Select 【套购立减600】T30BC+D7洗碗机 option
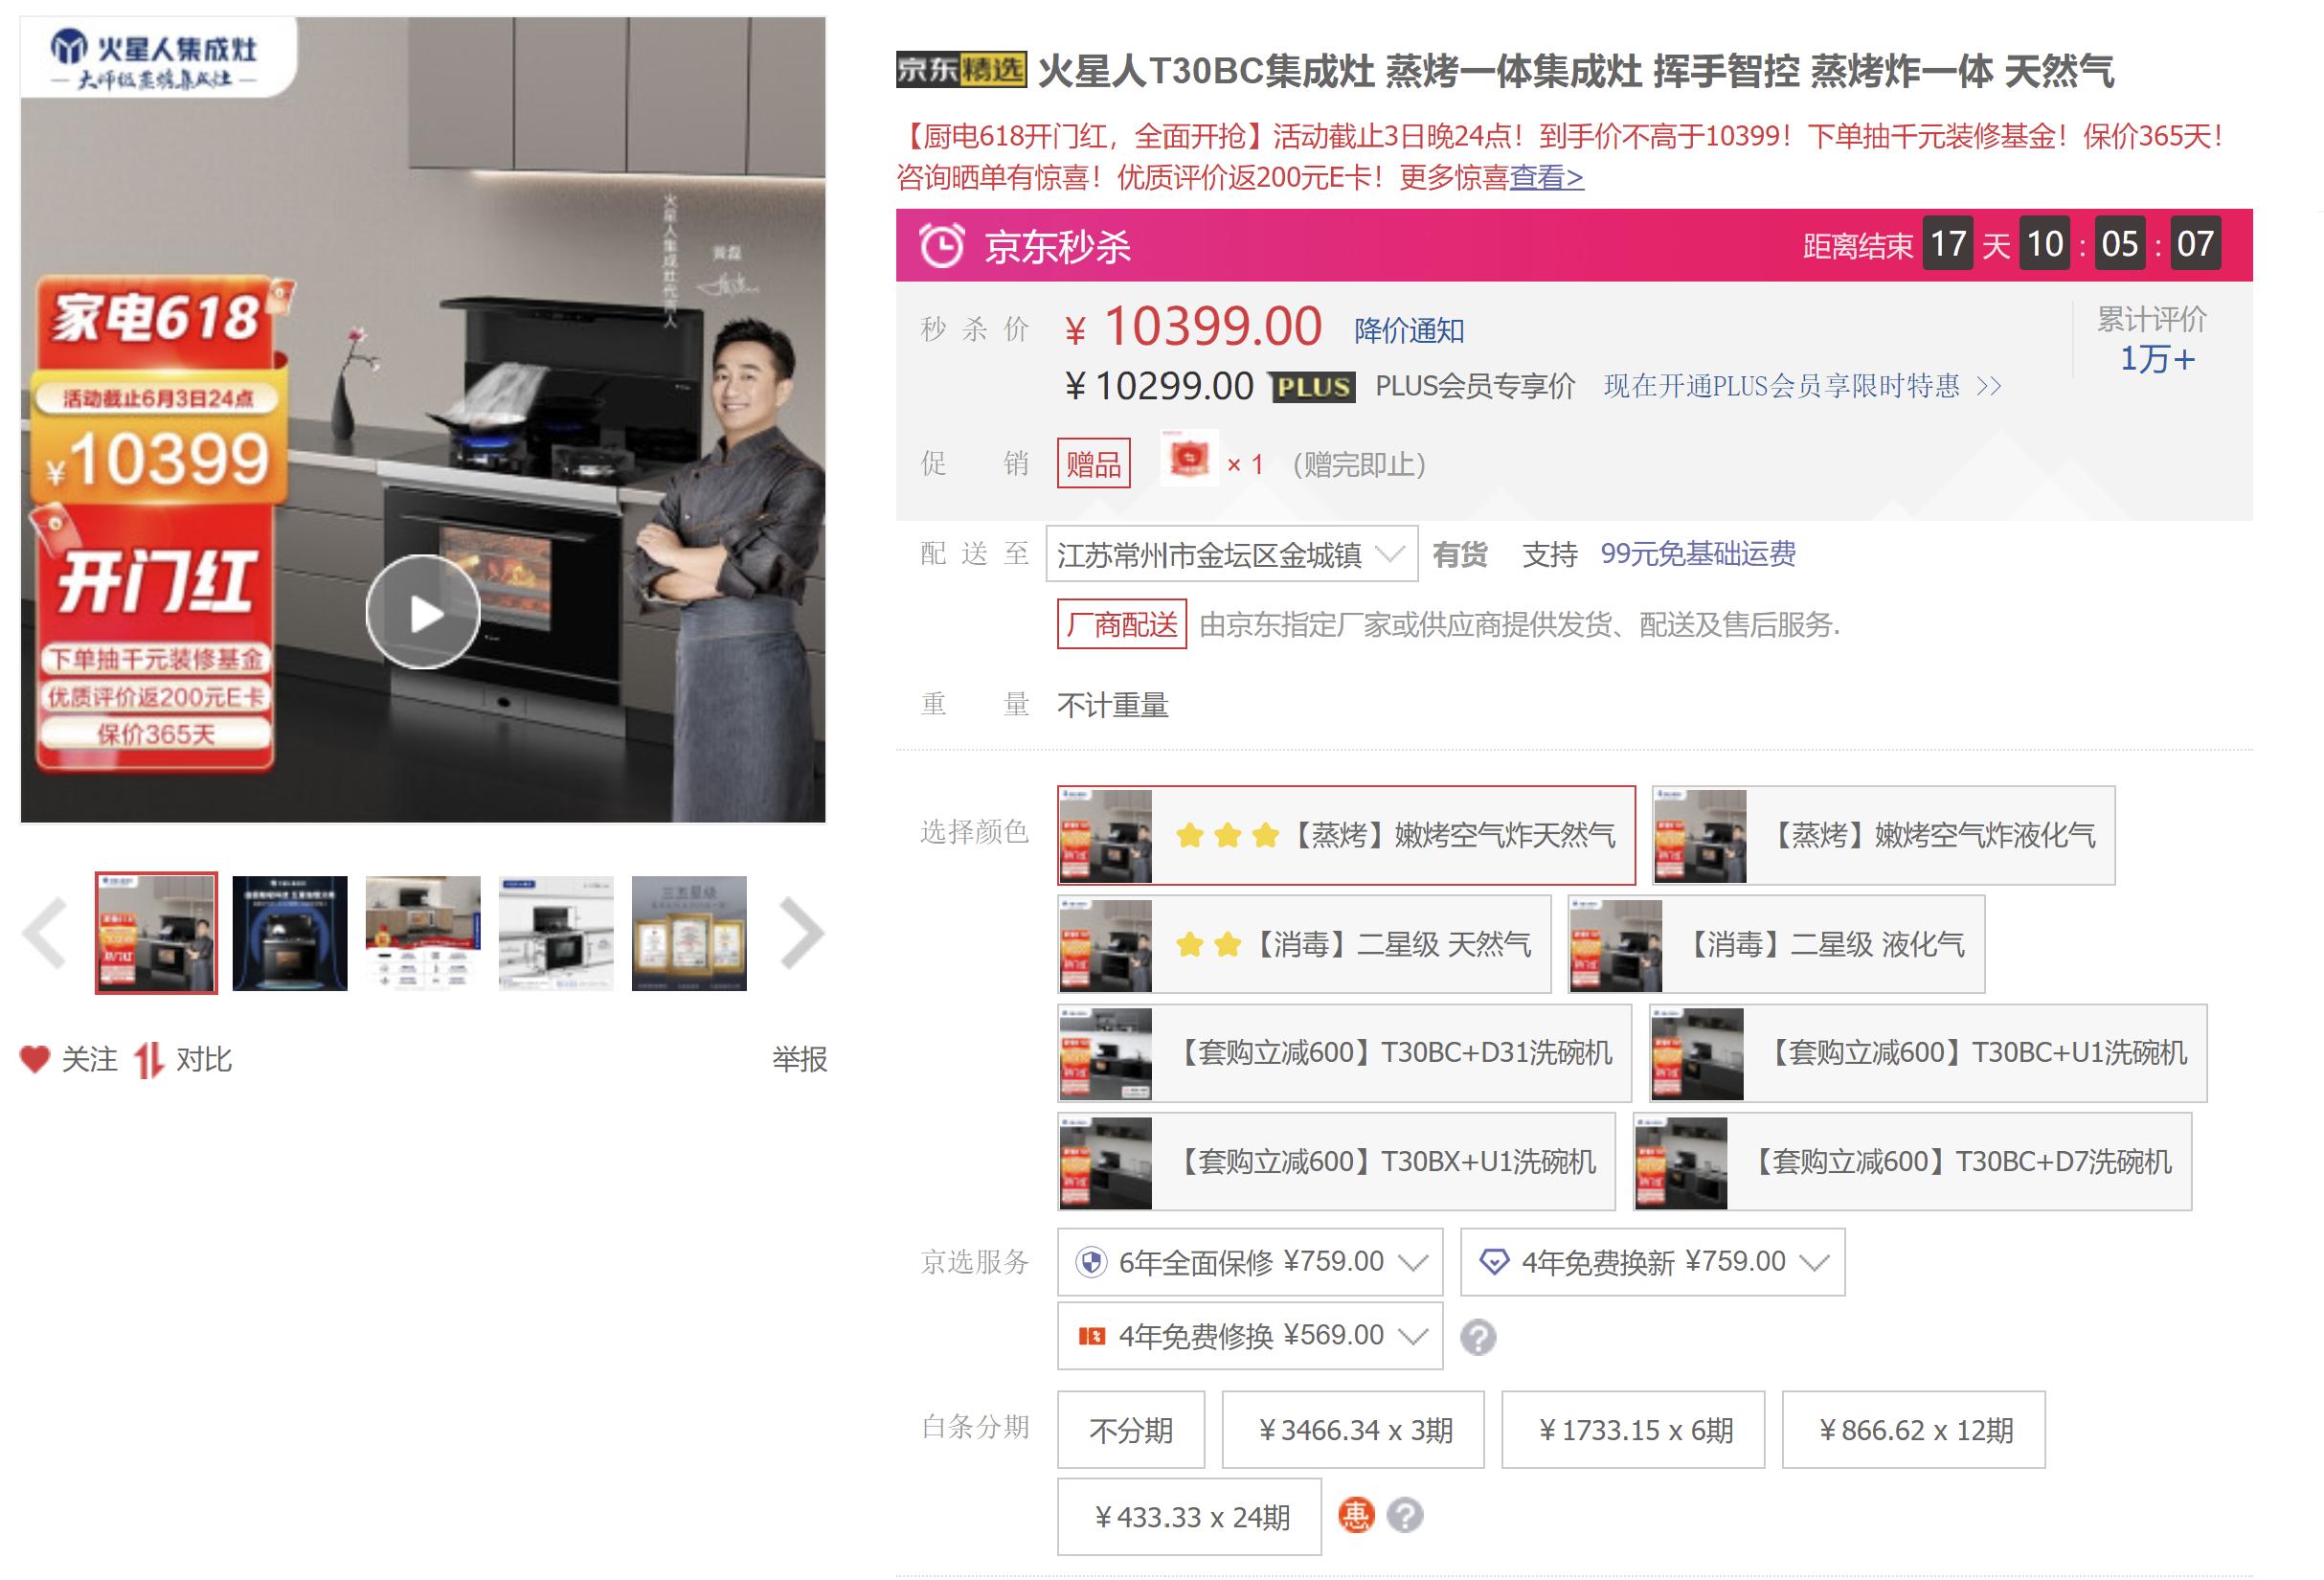2324x1580 pixels. point(1912,1162)
